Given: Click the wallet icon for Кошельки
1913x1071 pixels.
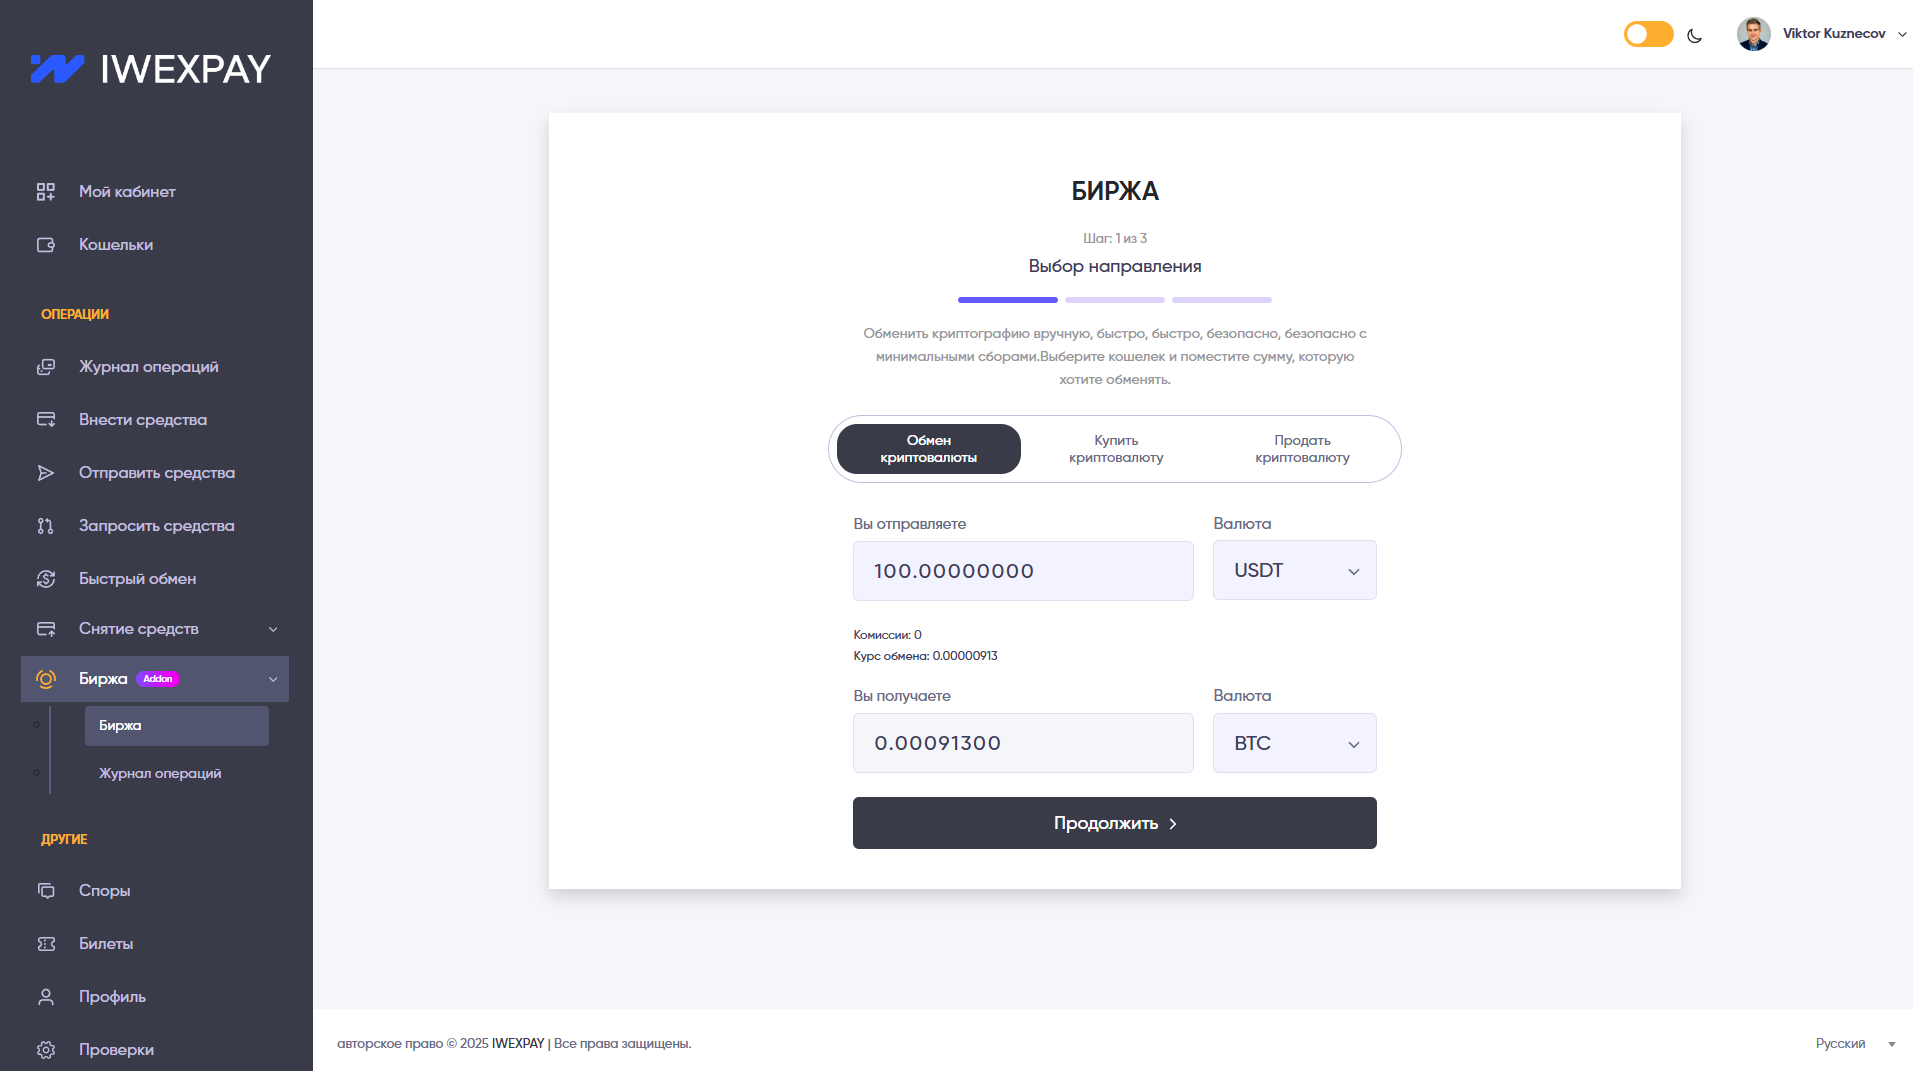Looking at the screenshot, I should point(46,245).
